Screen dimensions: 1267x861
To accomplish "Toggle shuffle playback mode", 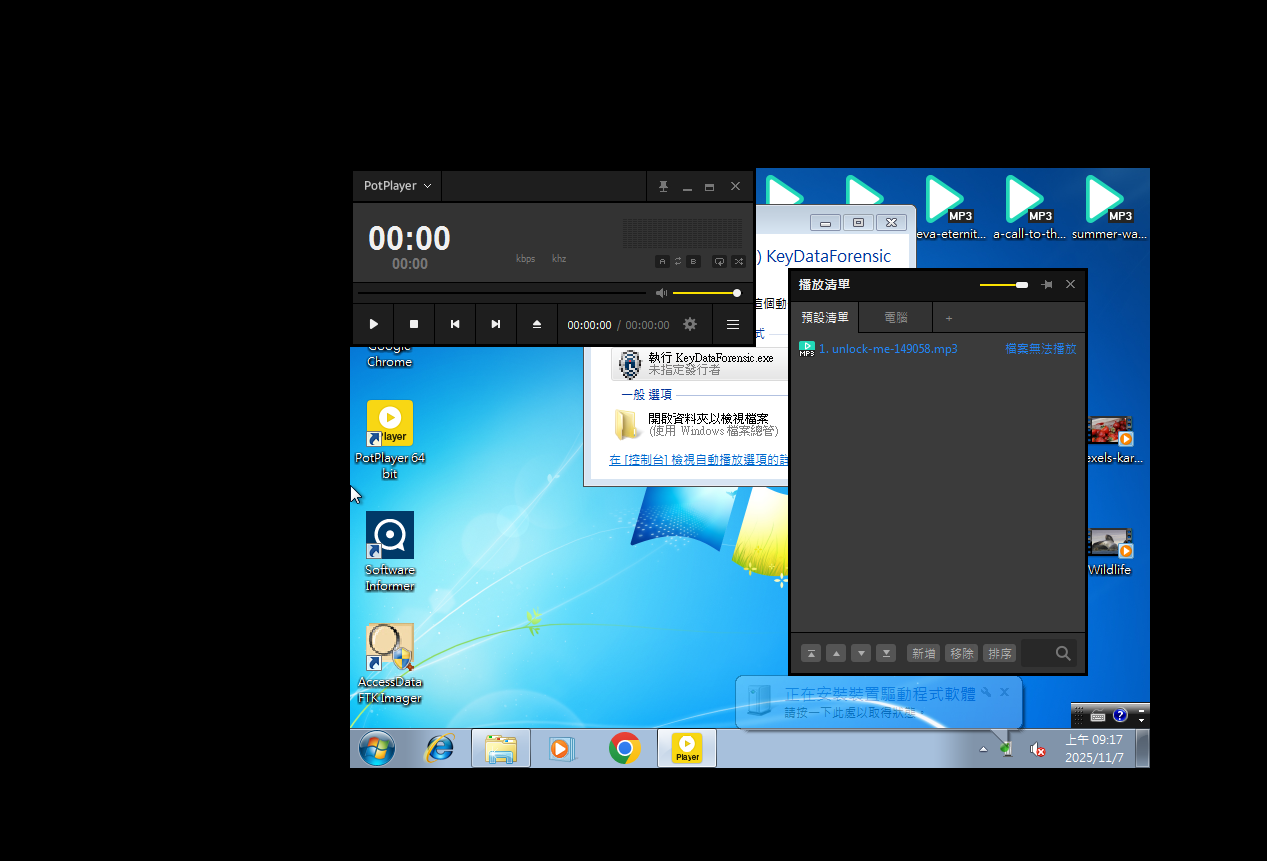I will 738,261.
